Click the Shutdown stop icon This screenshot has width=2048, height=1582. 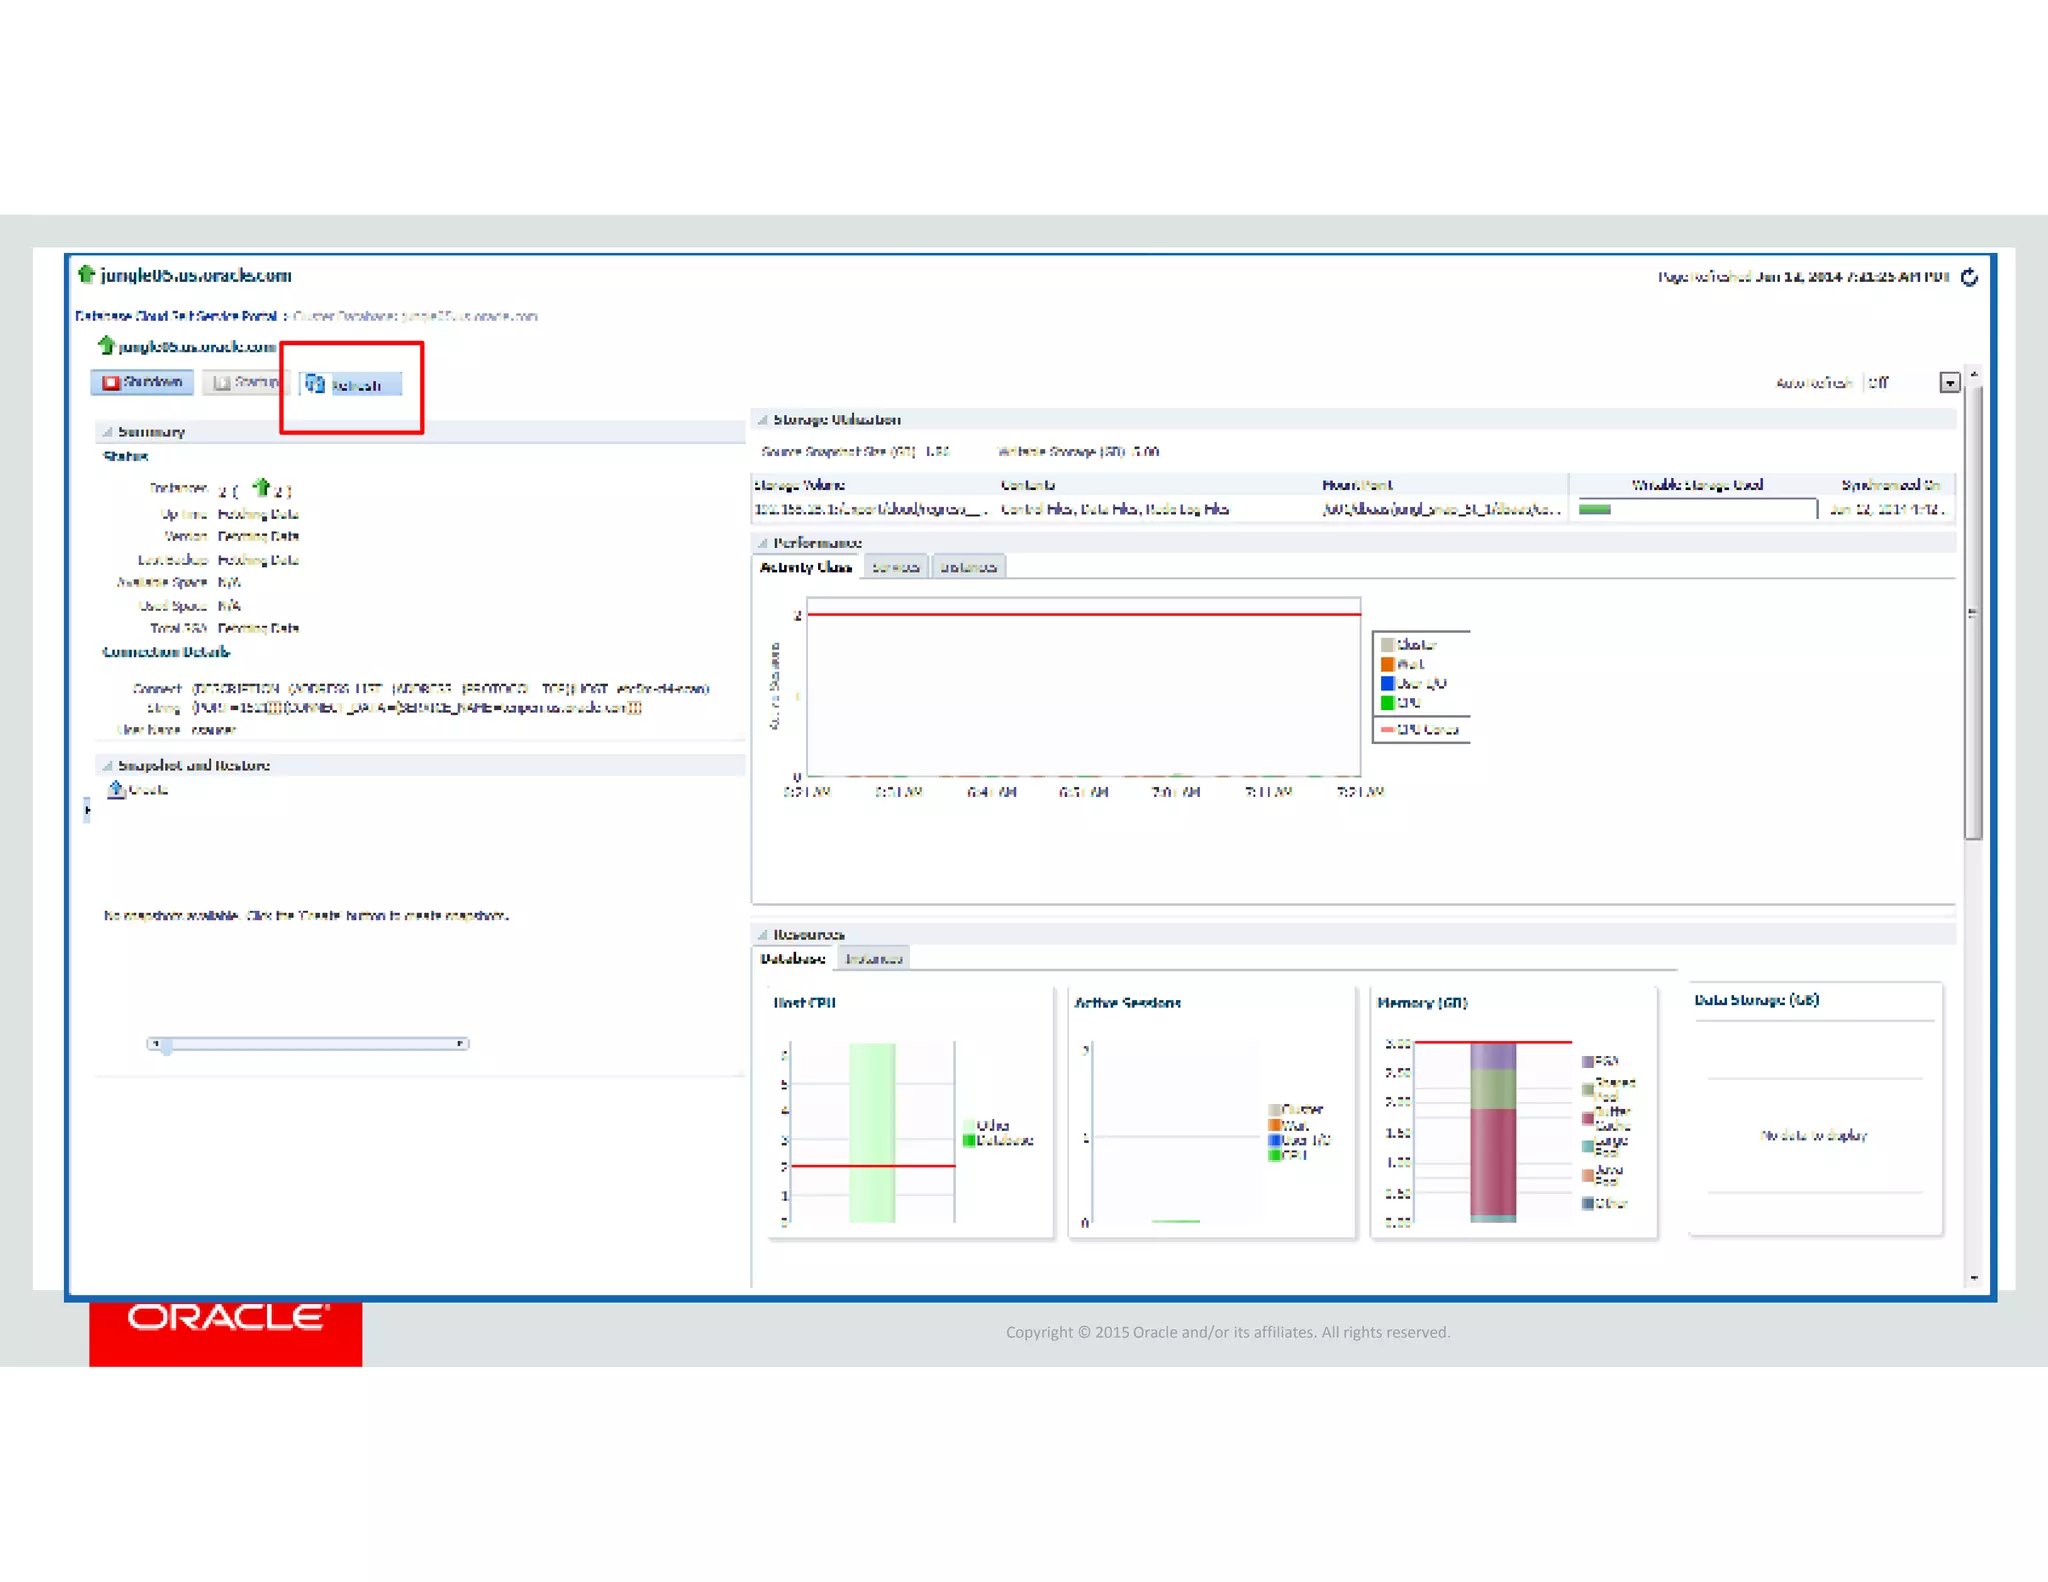tap(111, 383)
